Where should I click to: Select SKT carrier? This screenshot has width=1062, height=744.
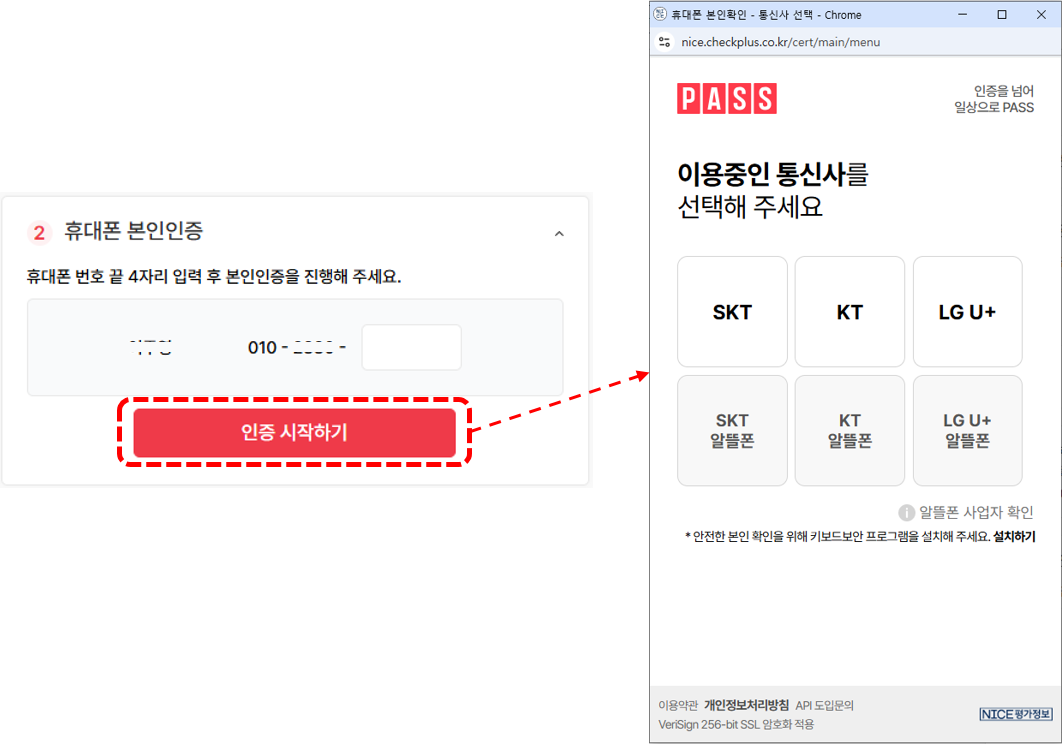pyautogui.click(x=732, y=312)
